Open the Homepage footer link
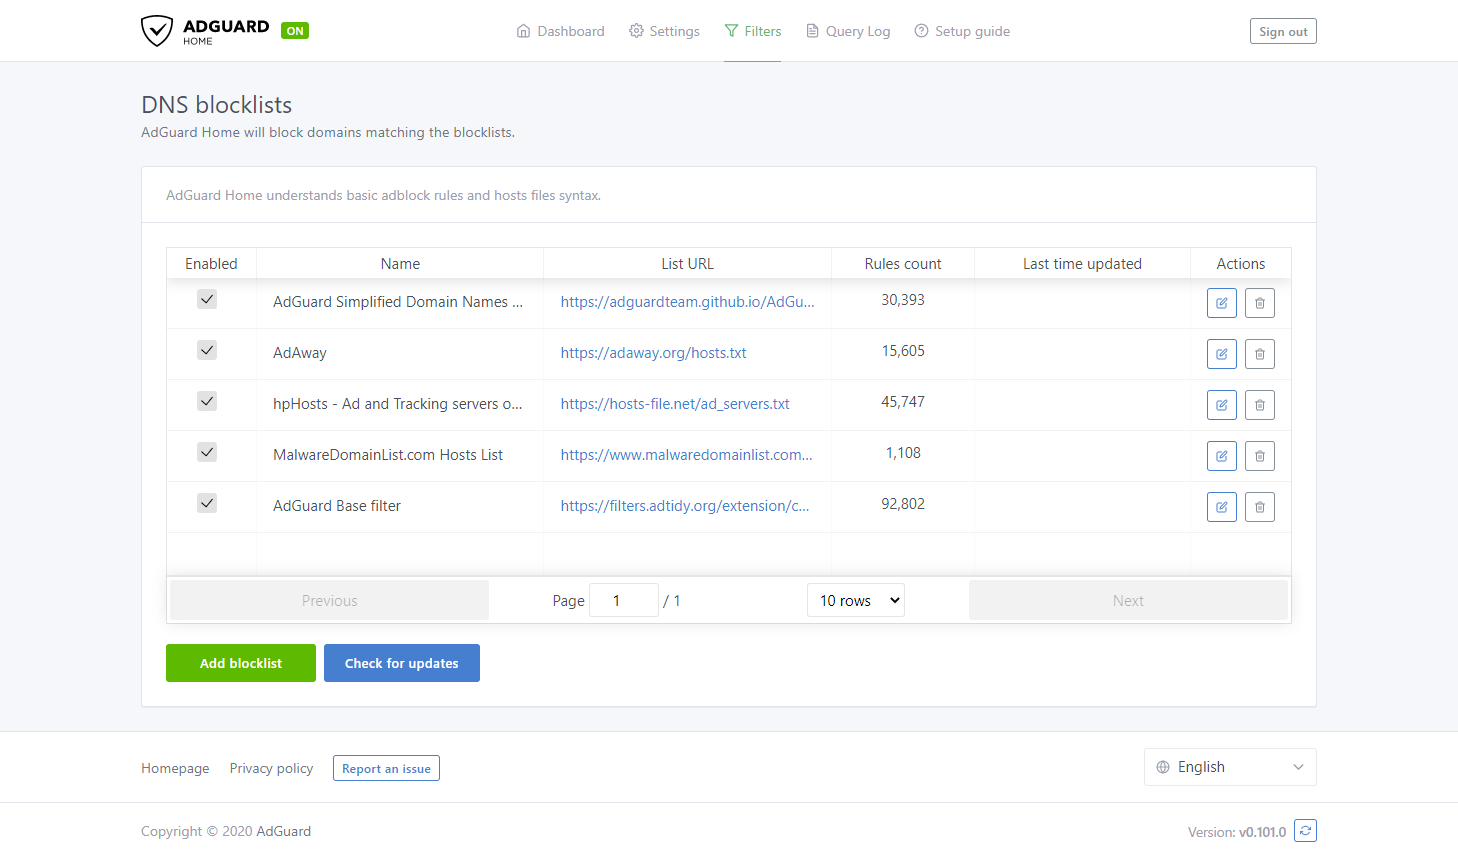1458x857 pixels. pyautogui.click(x=175, y=768)
